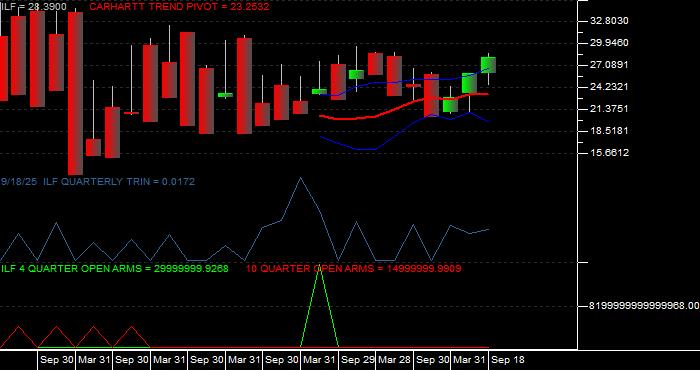Click the 24.2321 price axis value
This screenshot has height=370, width=700.
point(608,87)
